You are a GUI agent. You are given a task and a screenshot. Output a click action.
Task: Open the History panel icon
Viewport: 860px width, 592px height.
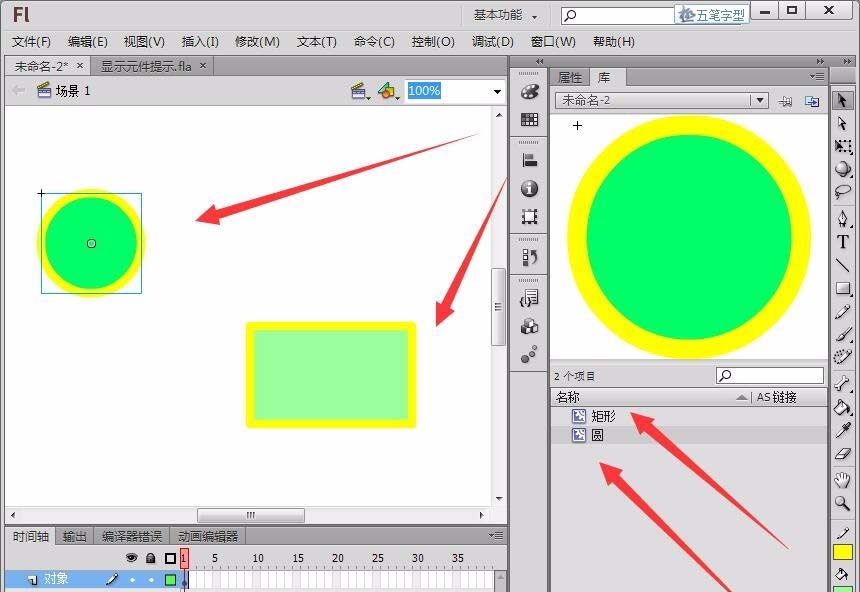coord(529,257)
